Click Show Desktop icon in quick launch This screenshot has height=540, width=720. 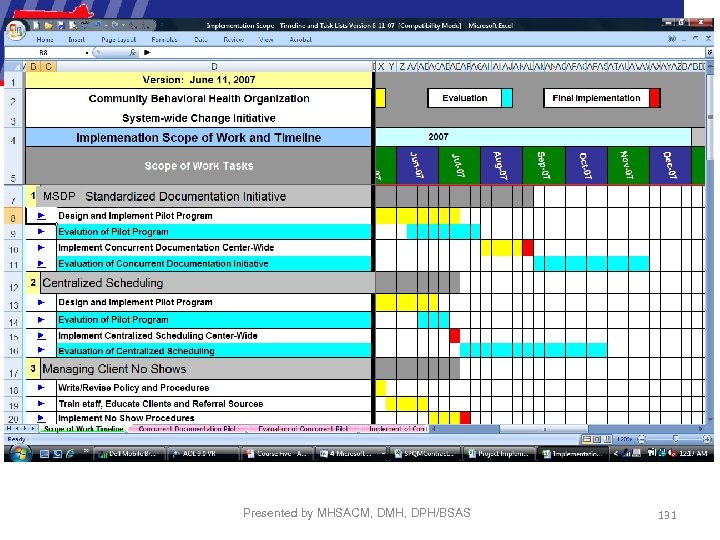point(44,454)
